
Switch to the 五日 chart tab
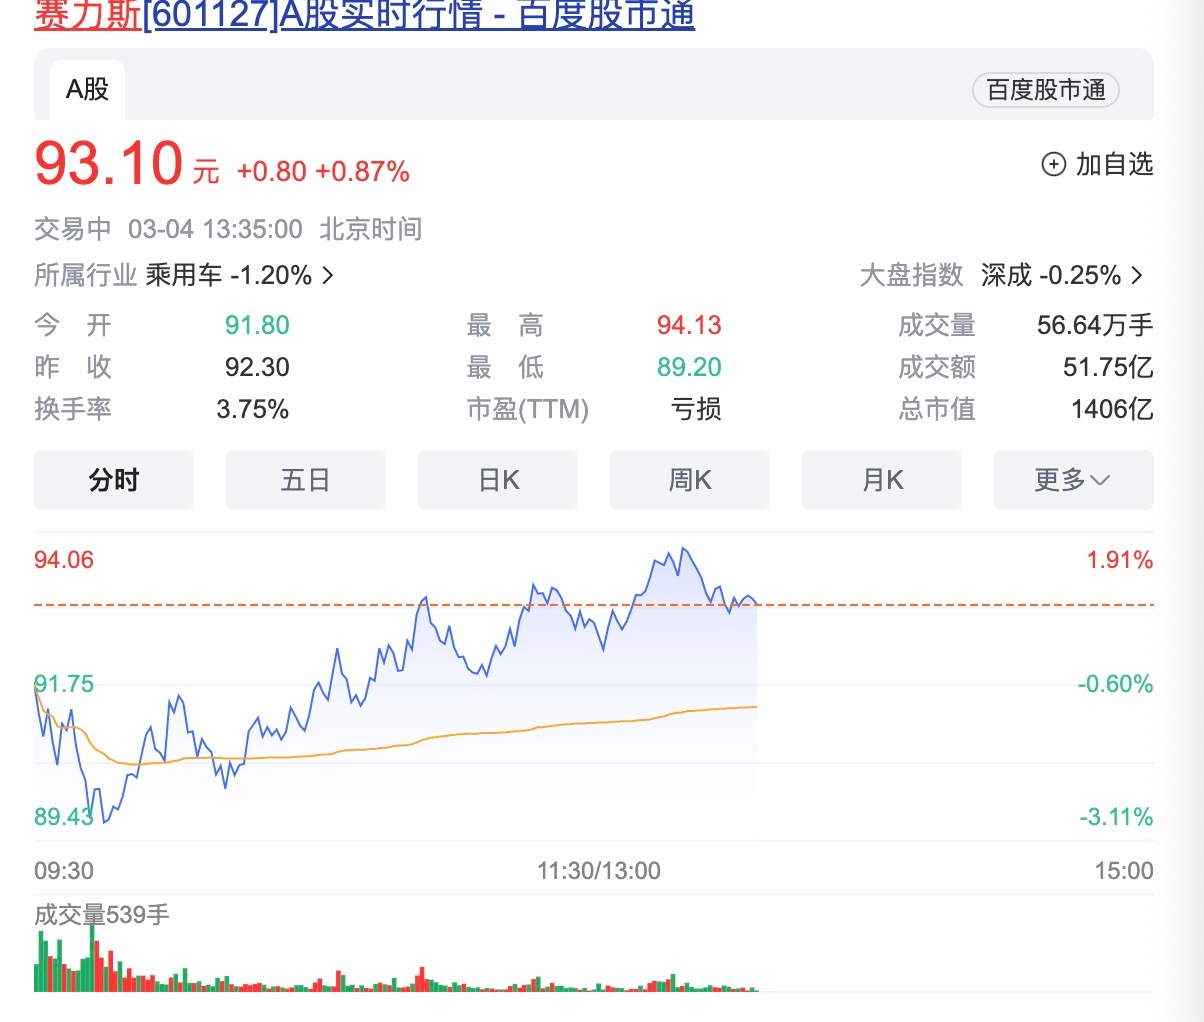tap(306, 480)
